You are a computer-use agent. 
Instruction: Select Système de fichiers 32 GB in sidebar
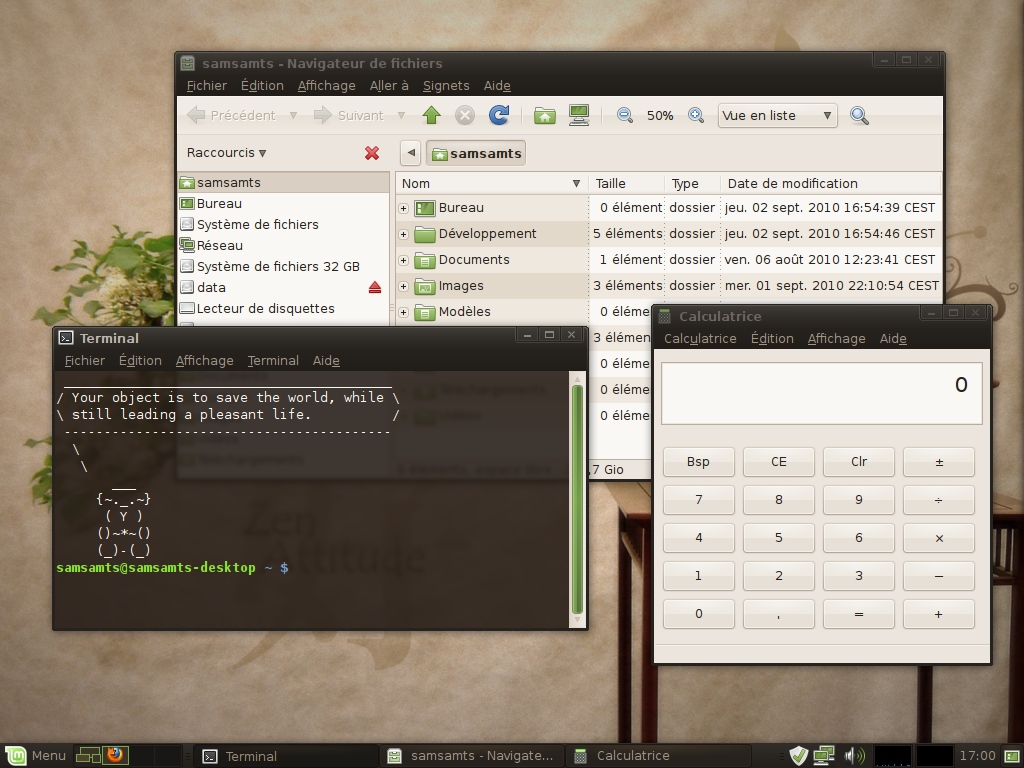[283, 266]
